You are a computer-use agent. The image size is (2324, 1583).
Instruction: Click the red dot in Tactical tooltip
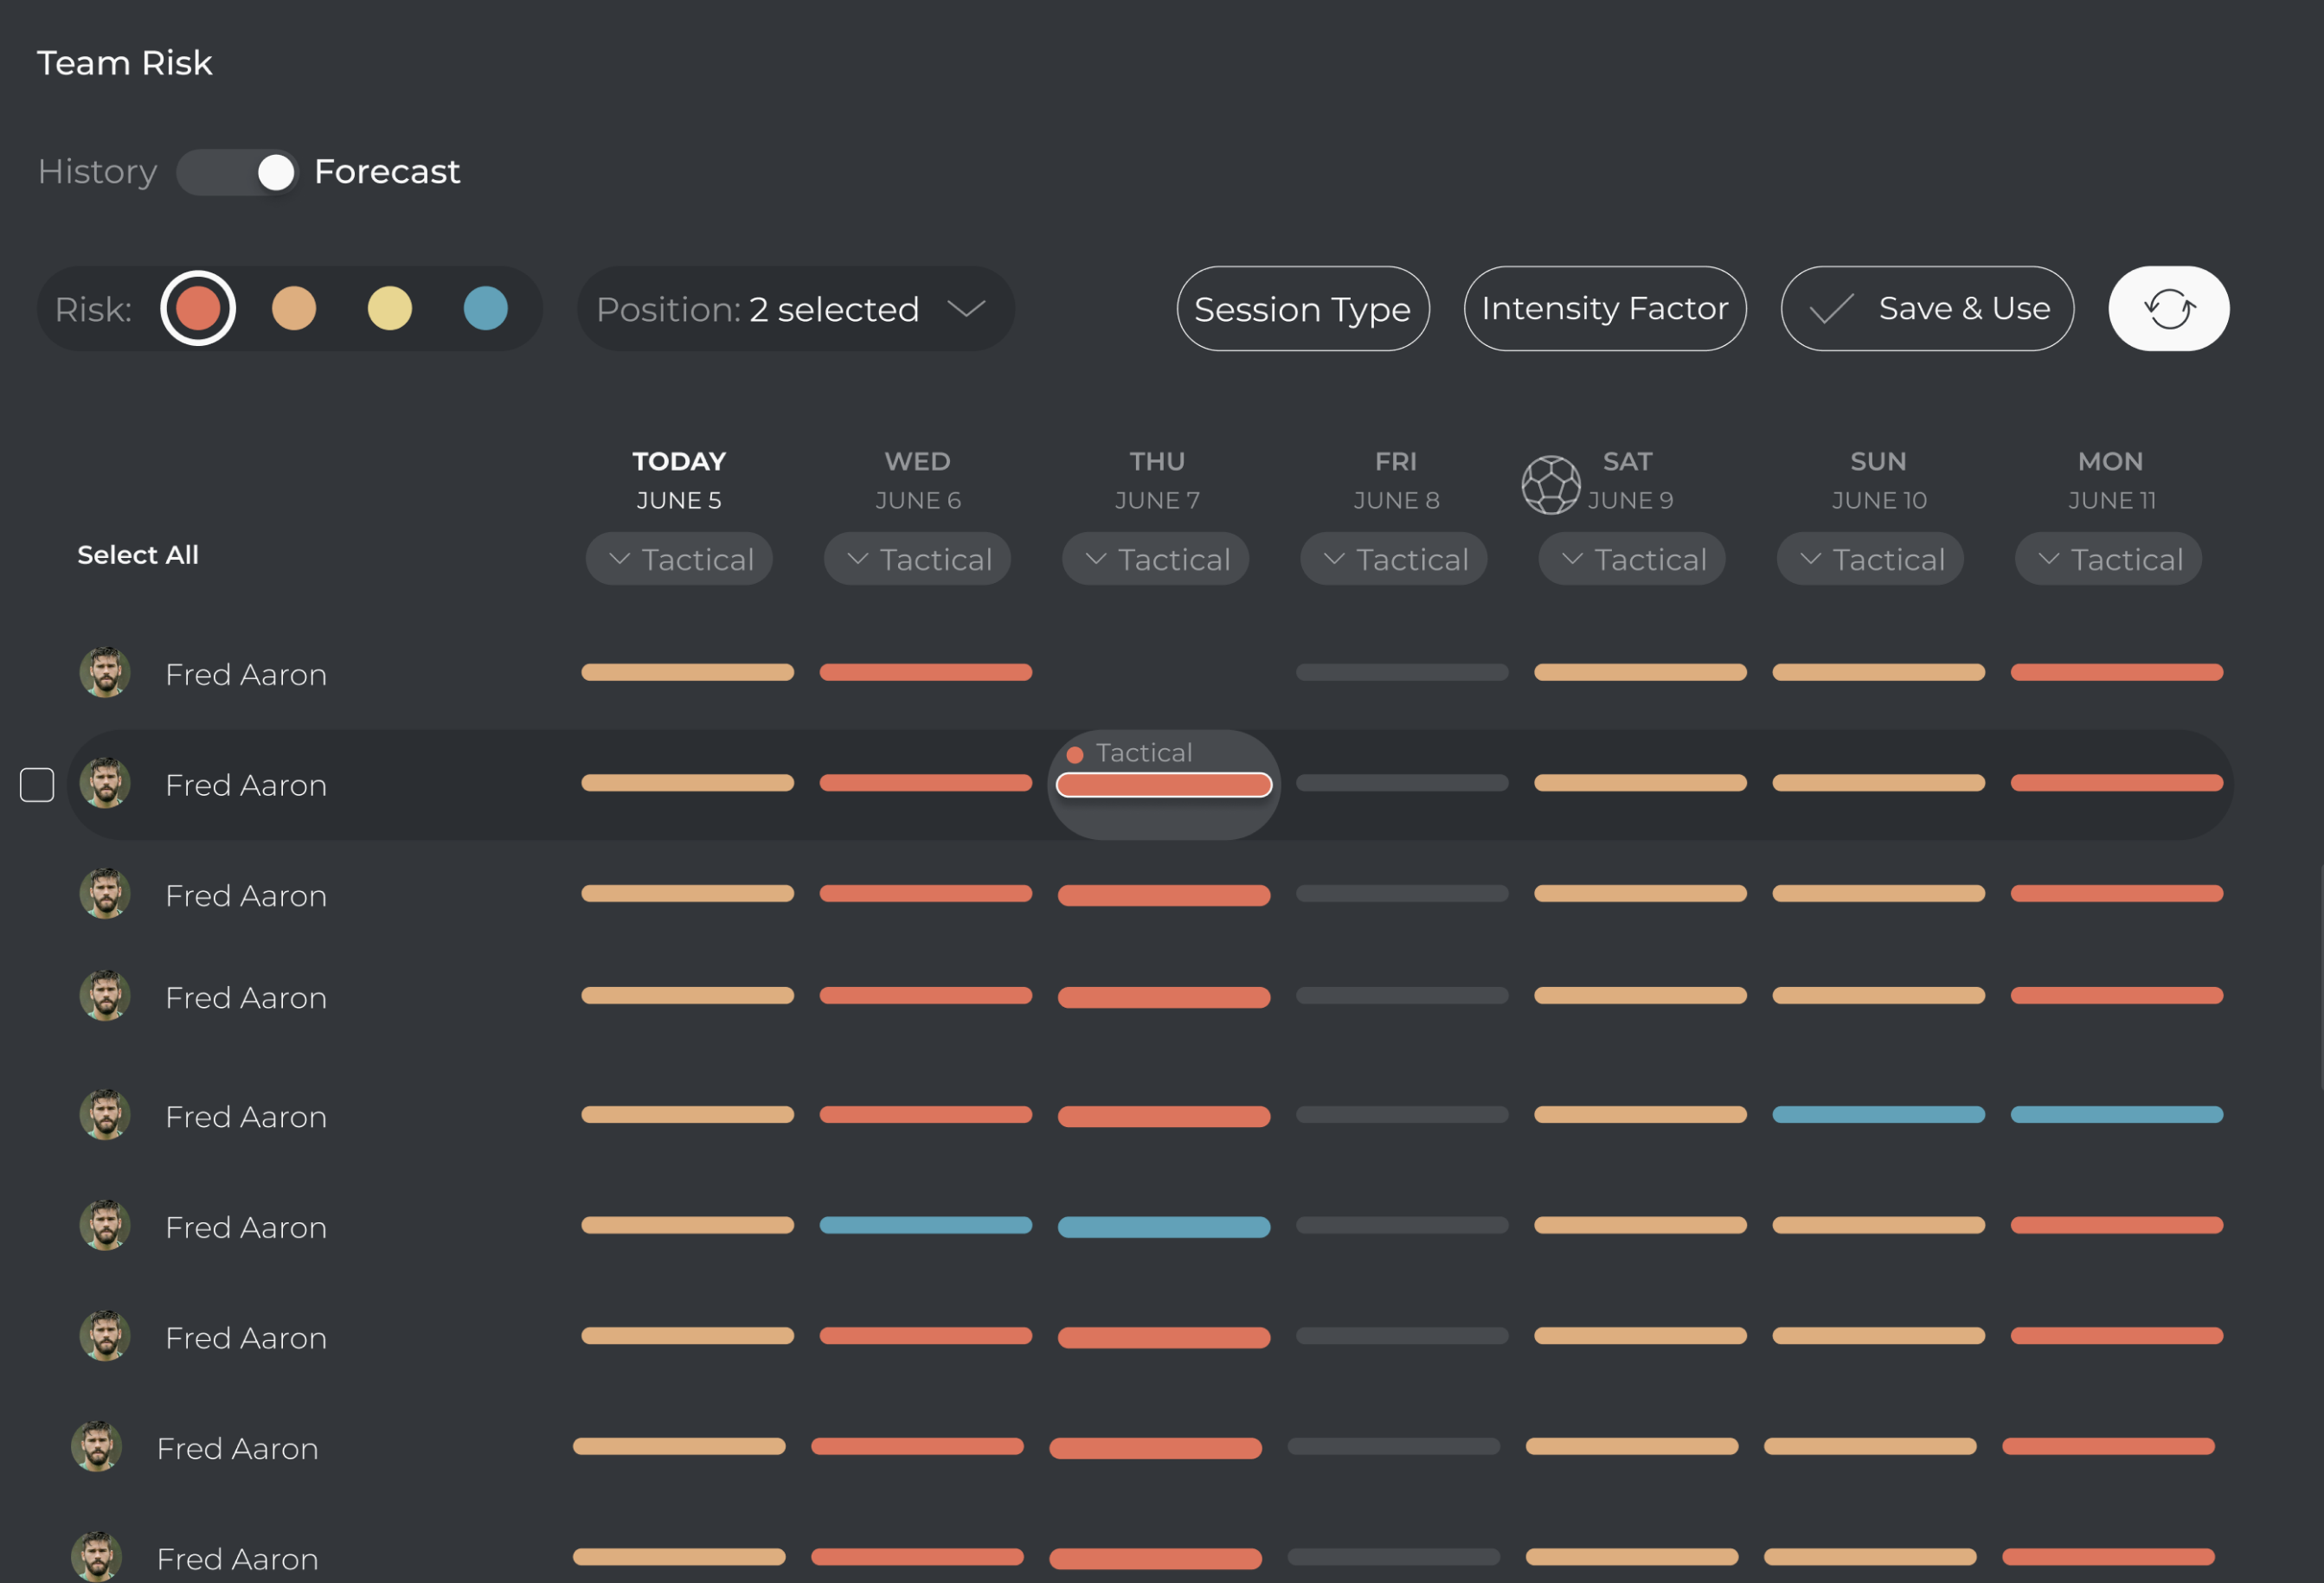coord(1075,754)
